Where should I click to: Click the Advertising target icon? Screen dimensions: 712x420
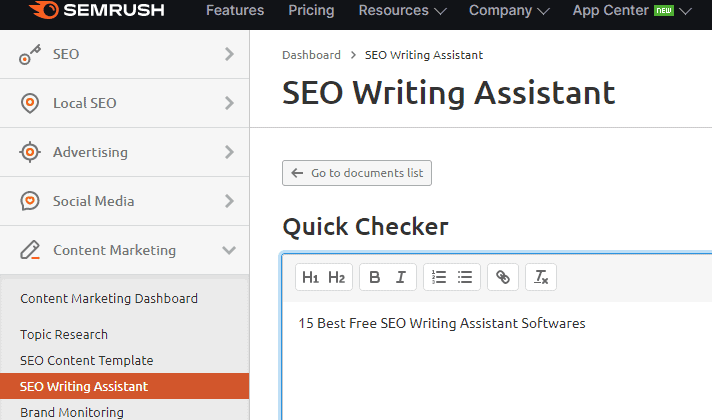[30, 152]
